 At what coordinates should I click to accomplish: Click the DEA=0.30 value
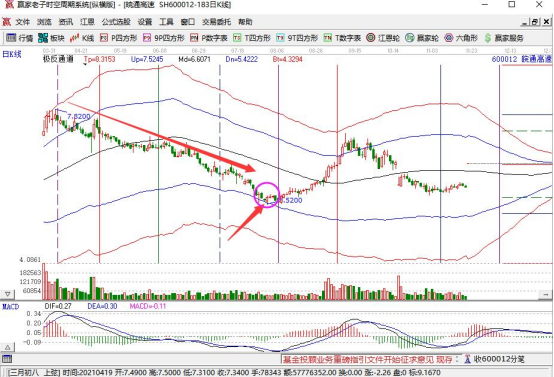point(102,306)
